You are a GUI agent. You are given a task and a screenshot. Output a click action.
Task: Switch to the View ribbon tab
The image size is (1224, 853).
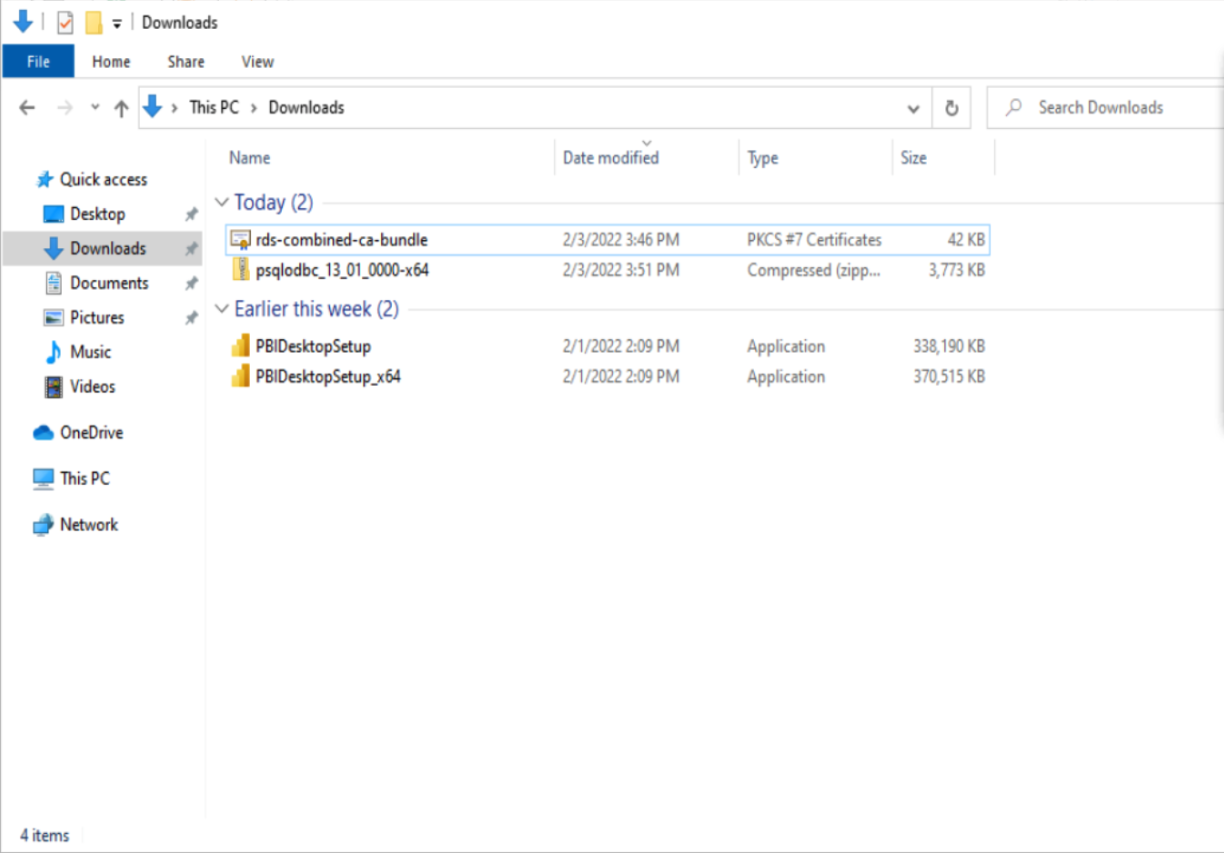click(x=257, y=61)
